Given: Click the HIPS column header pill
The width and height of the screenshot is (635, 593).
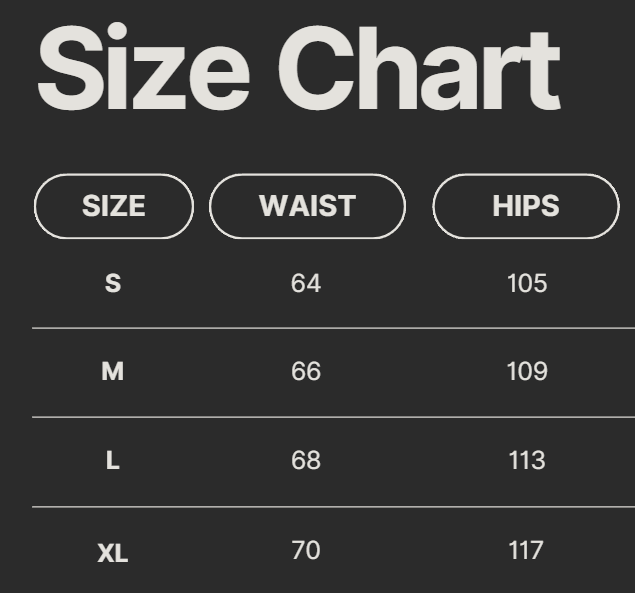Looking at the screenshot, I should coord(525,206).
